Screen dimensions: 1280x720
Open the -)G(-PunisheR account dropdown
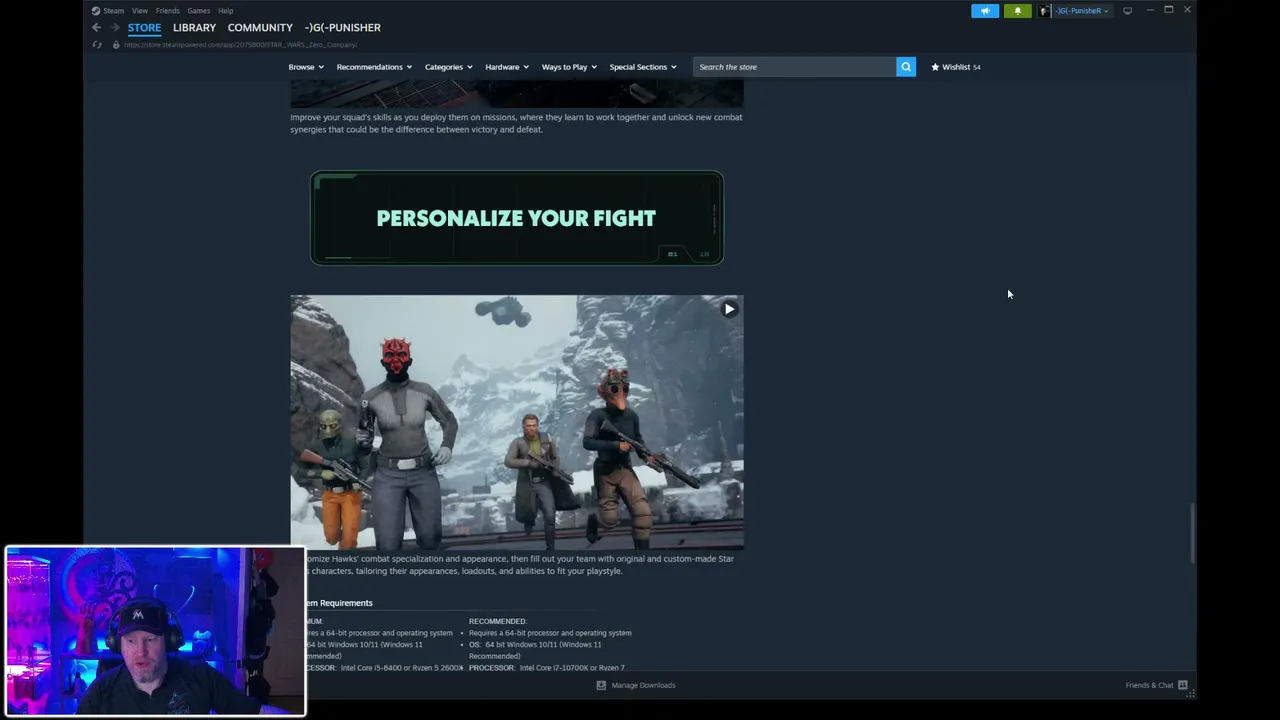point(1082,11)
